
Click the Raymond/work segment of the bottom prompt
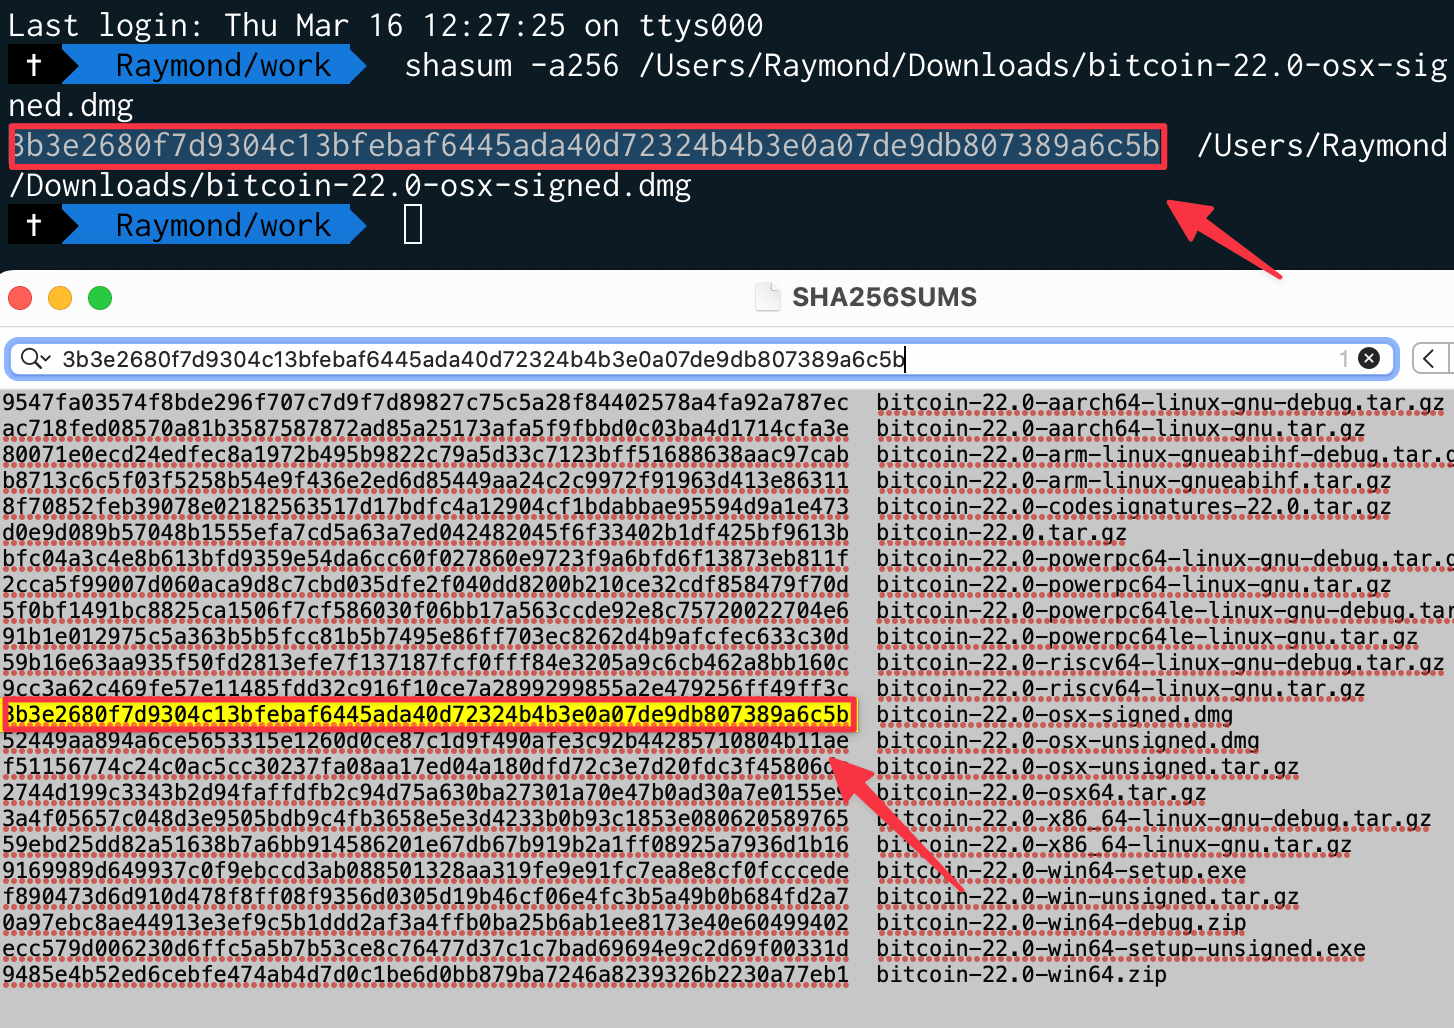click(x=222, y=225)
